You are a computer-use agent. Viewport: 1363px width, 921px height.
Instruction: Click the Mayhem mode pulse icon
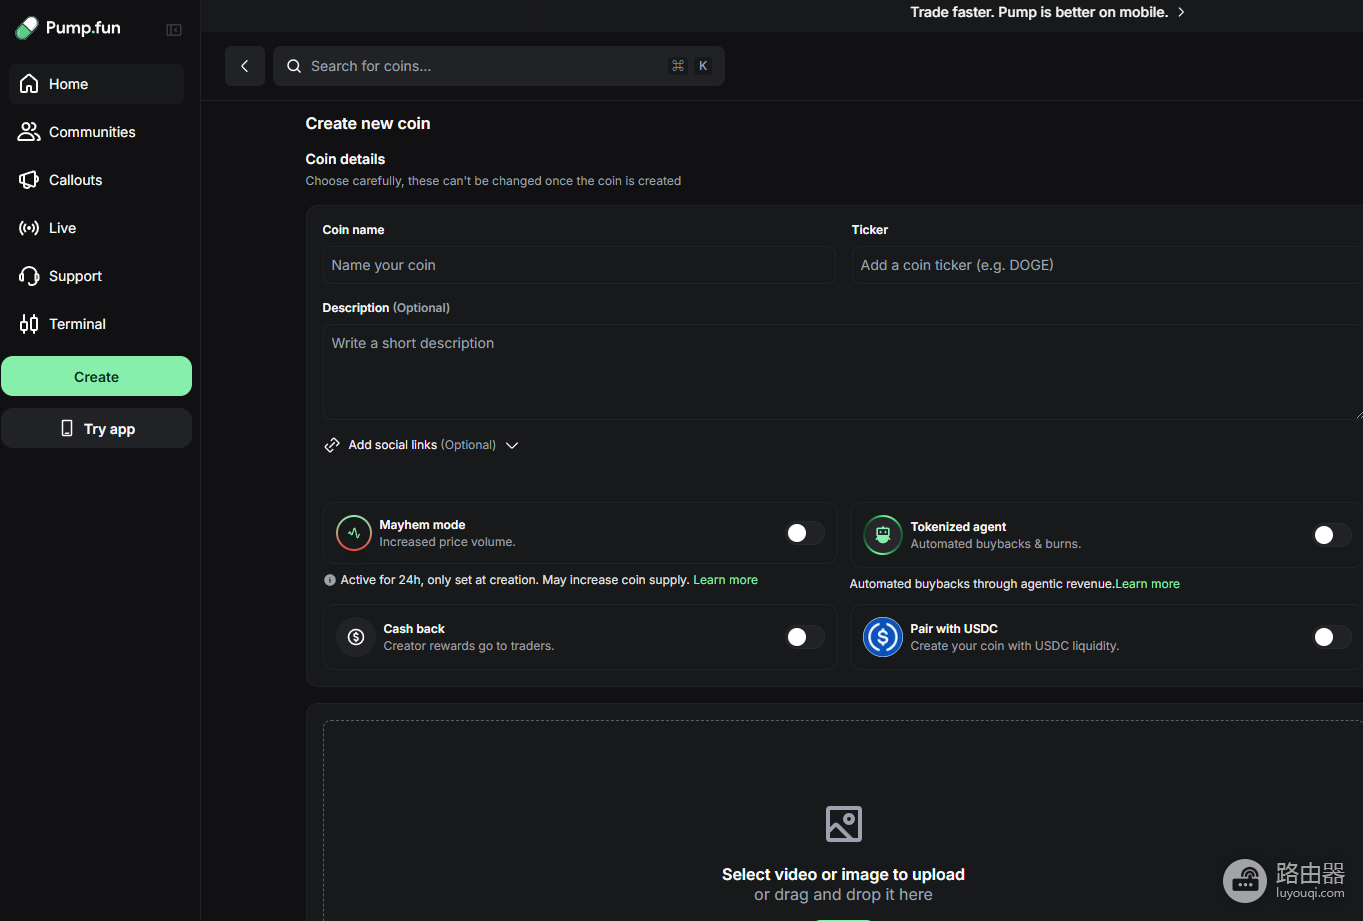click(x=354, y=533)
